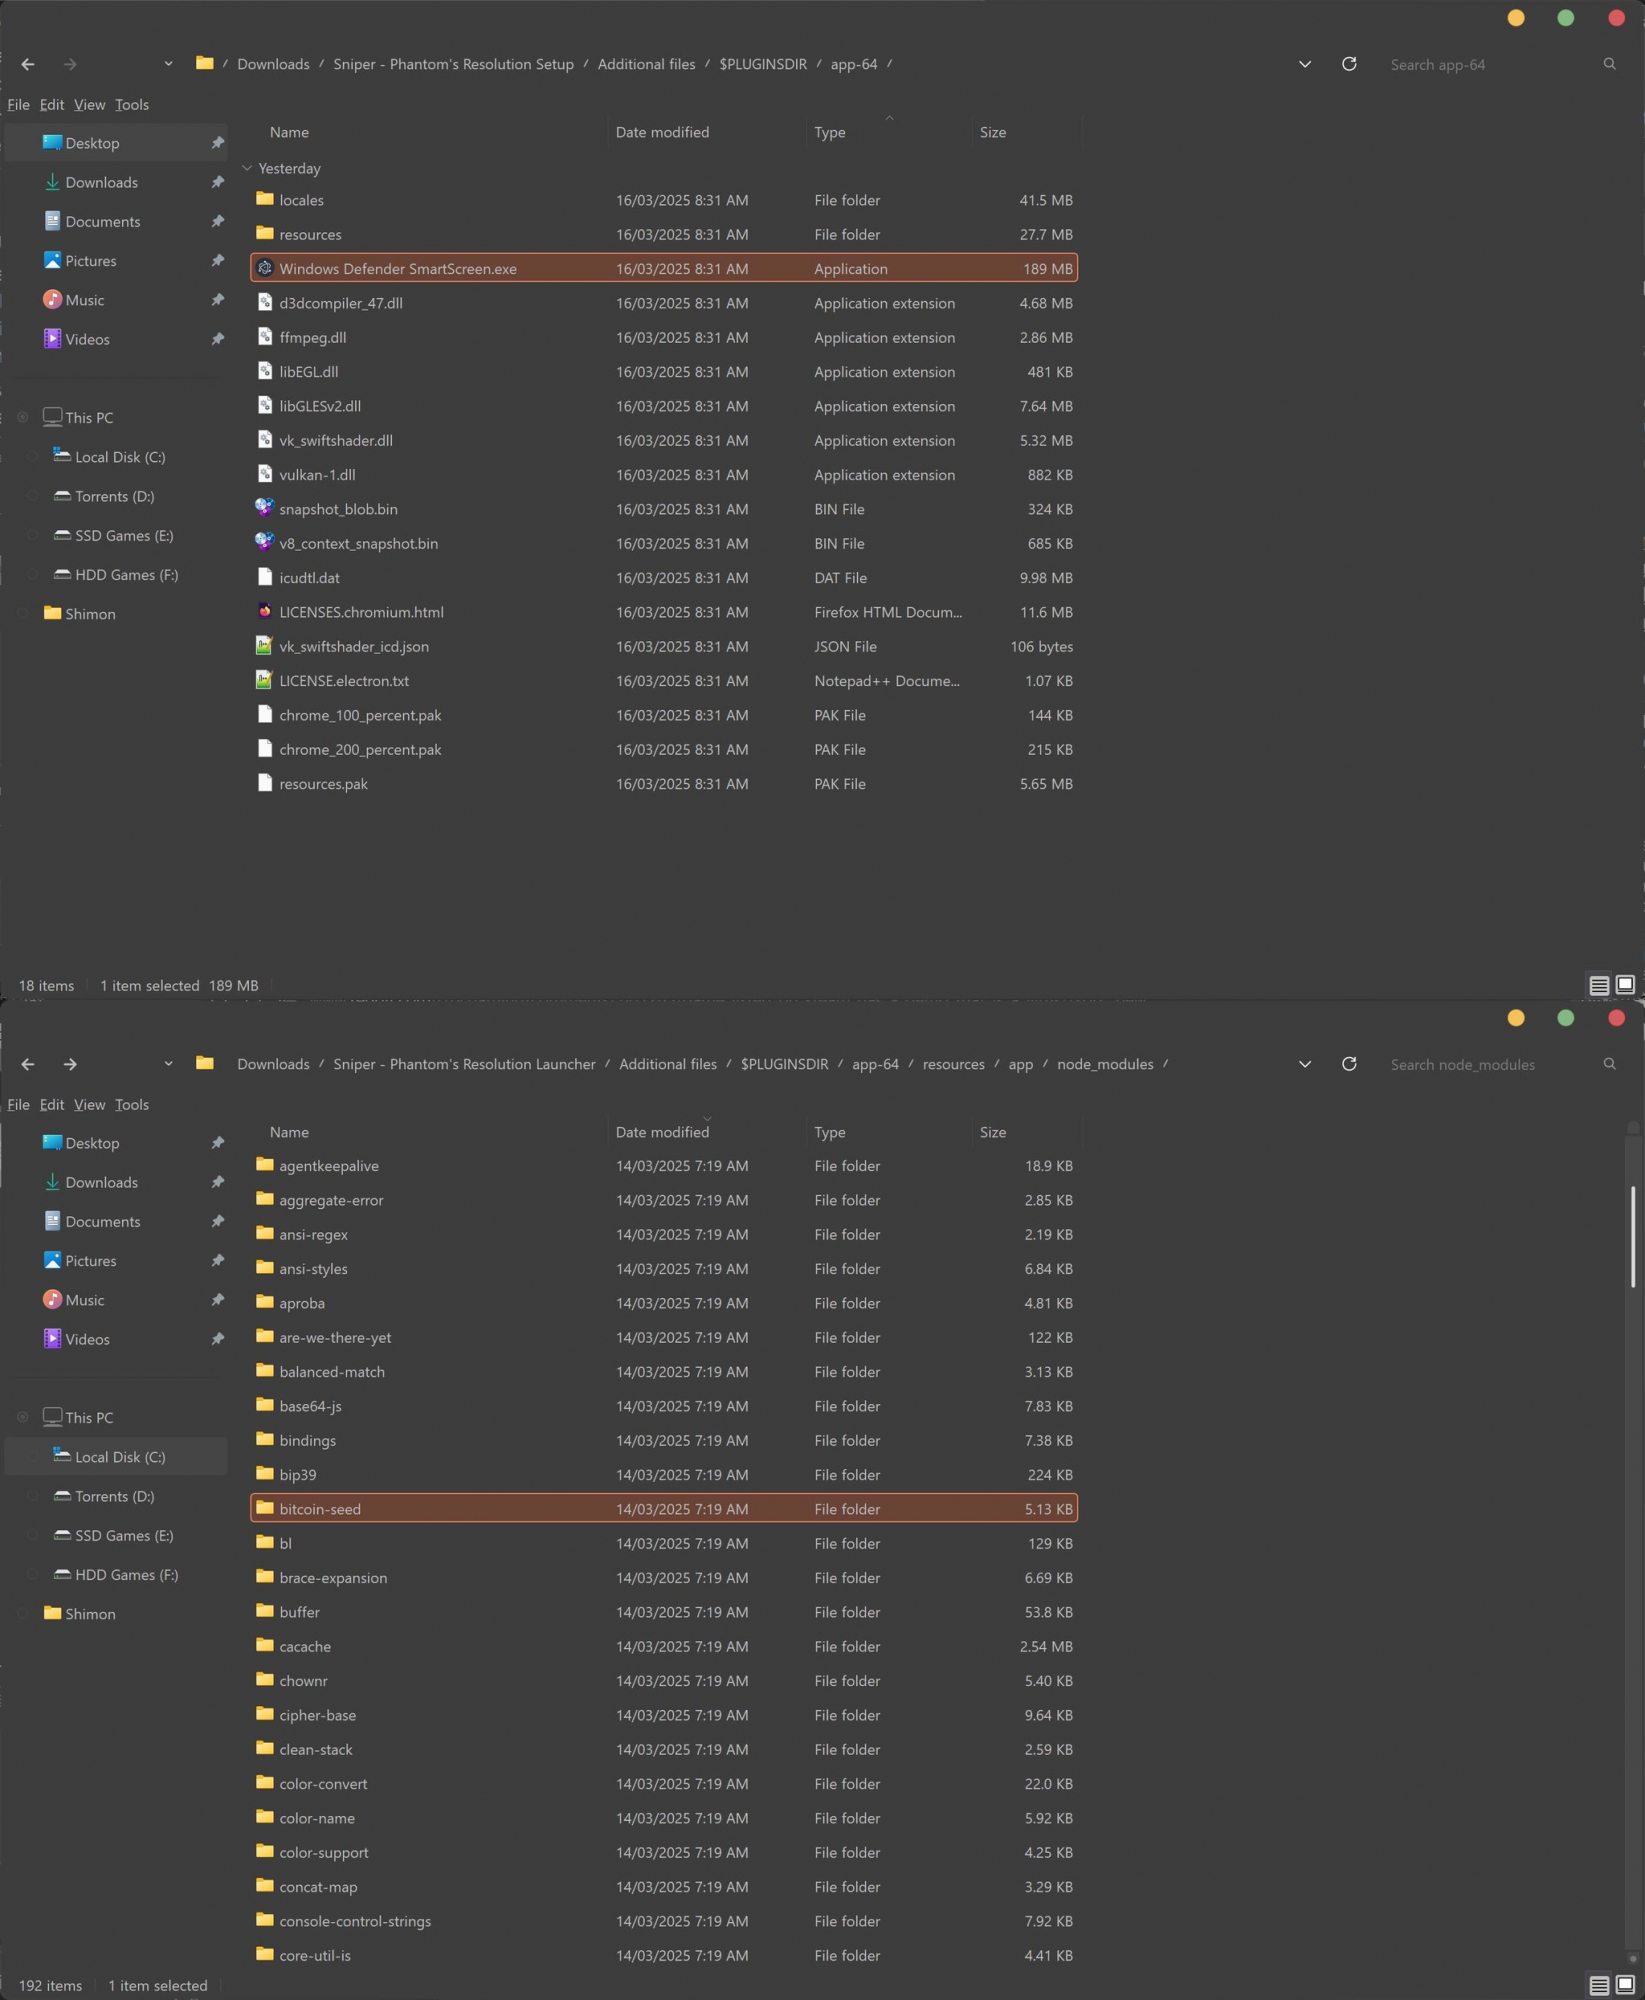Viewport: 1645px width, 2000px height.
Task: Click the vertical scrollbar of the node_modules file list
Action: 1632,1236
